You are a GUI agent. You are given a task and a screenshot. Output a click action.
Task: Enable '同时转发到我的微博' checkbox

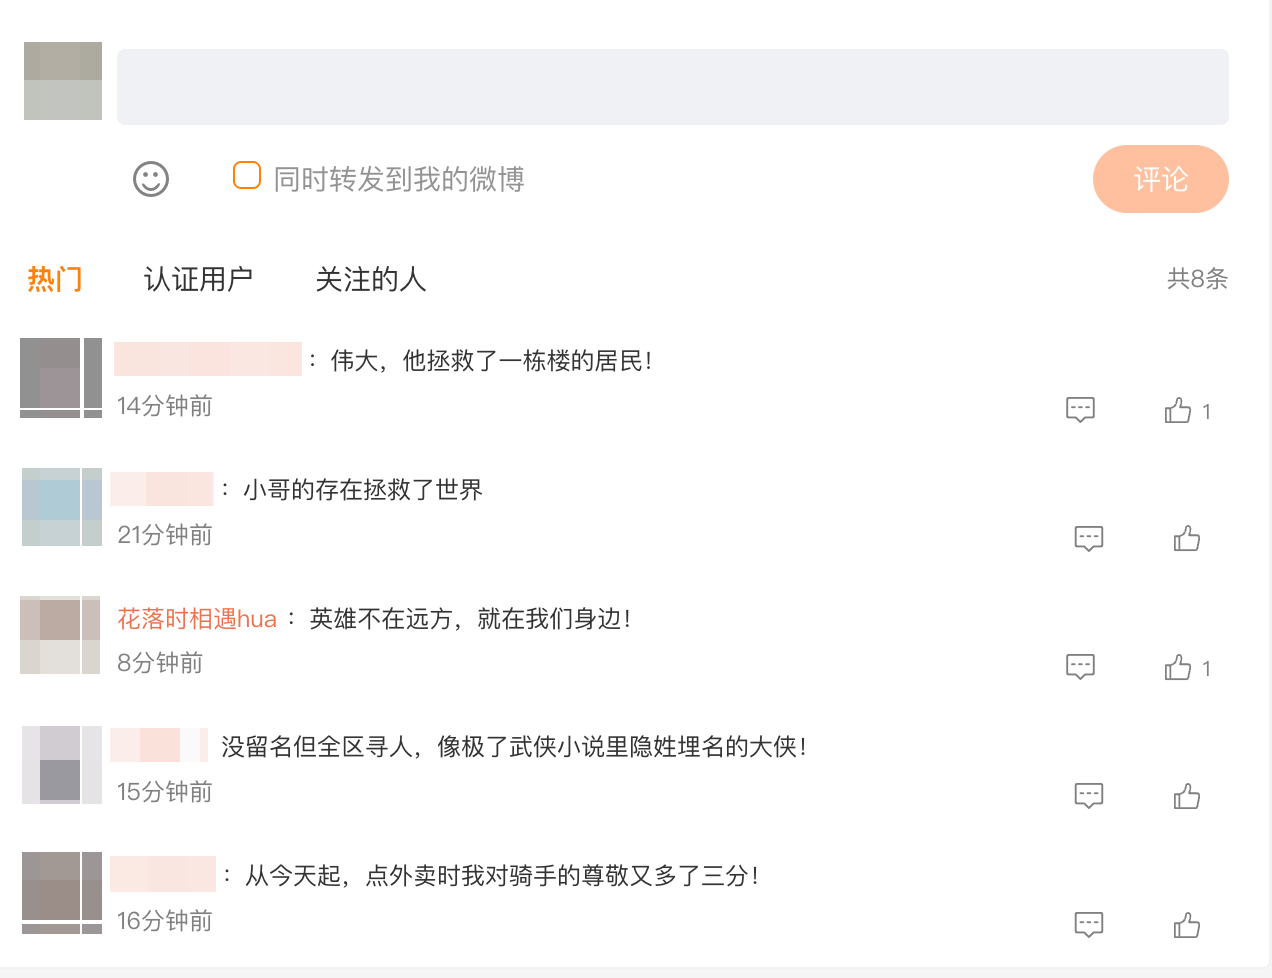pos(247,176)
